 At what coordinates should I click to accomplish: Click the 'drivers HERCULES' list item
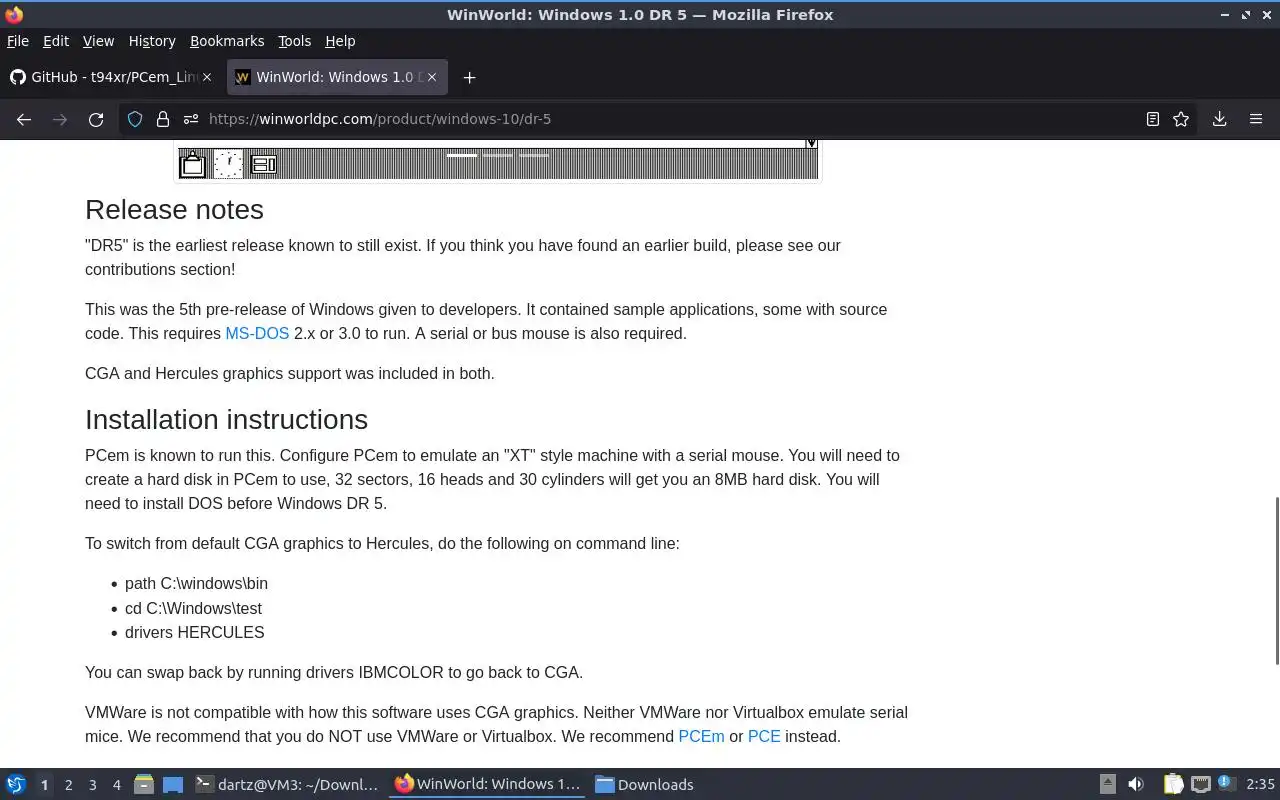195,632
